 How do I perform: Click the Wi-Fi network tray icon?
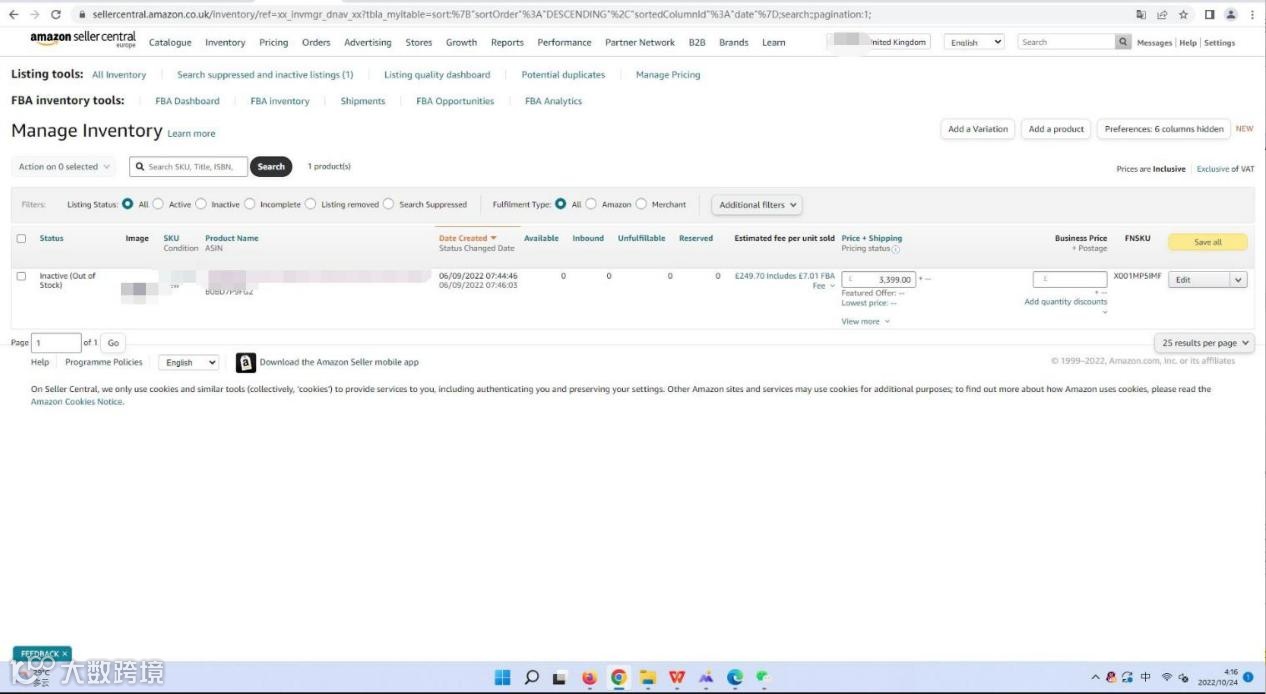1167,677
